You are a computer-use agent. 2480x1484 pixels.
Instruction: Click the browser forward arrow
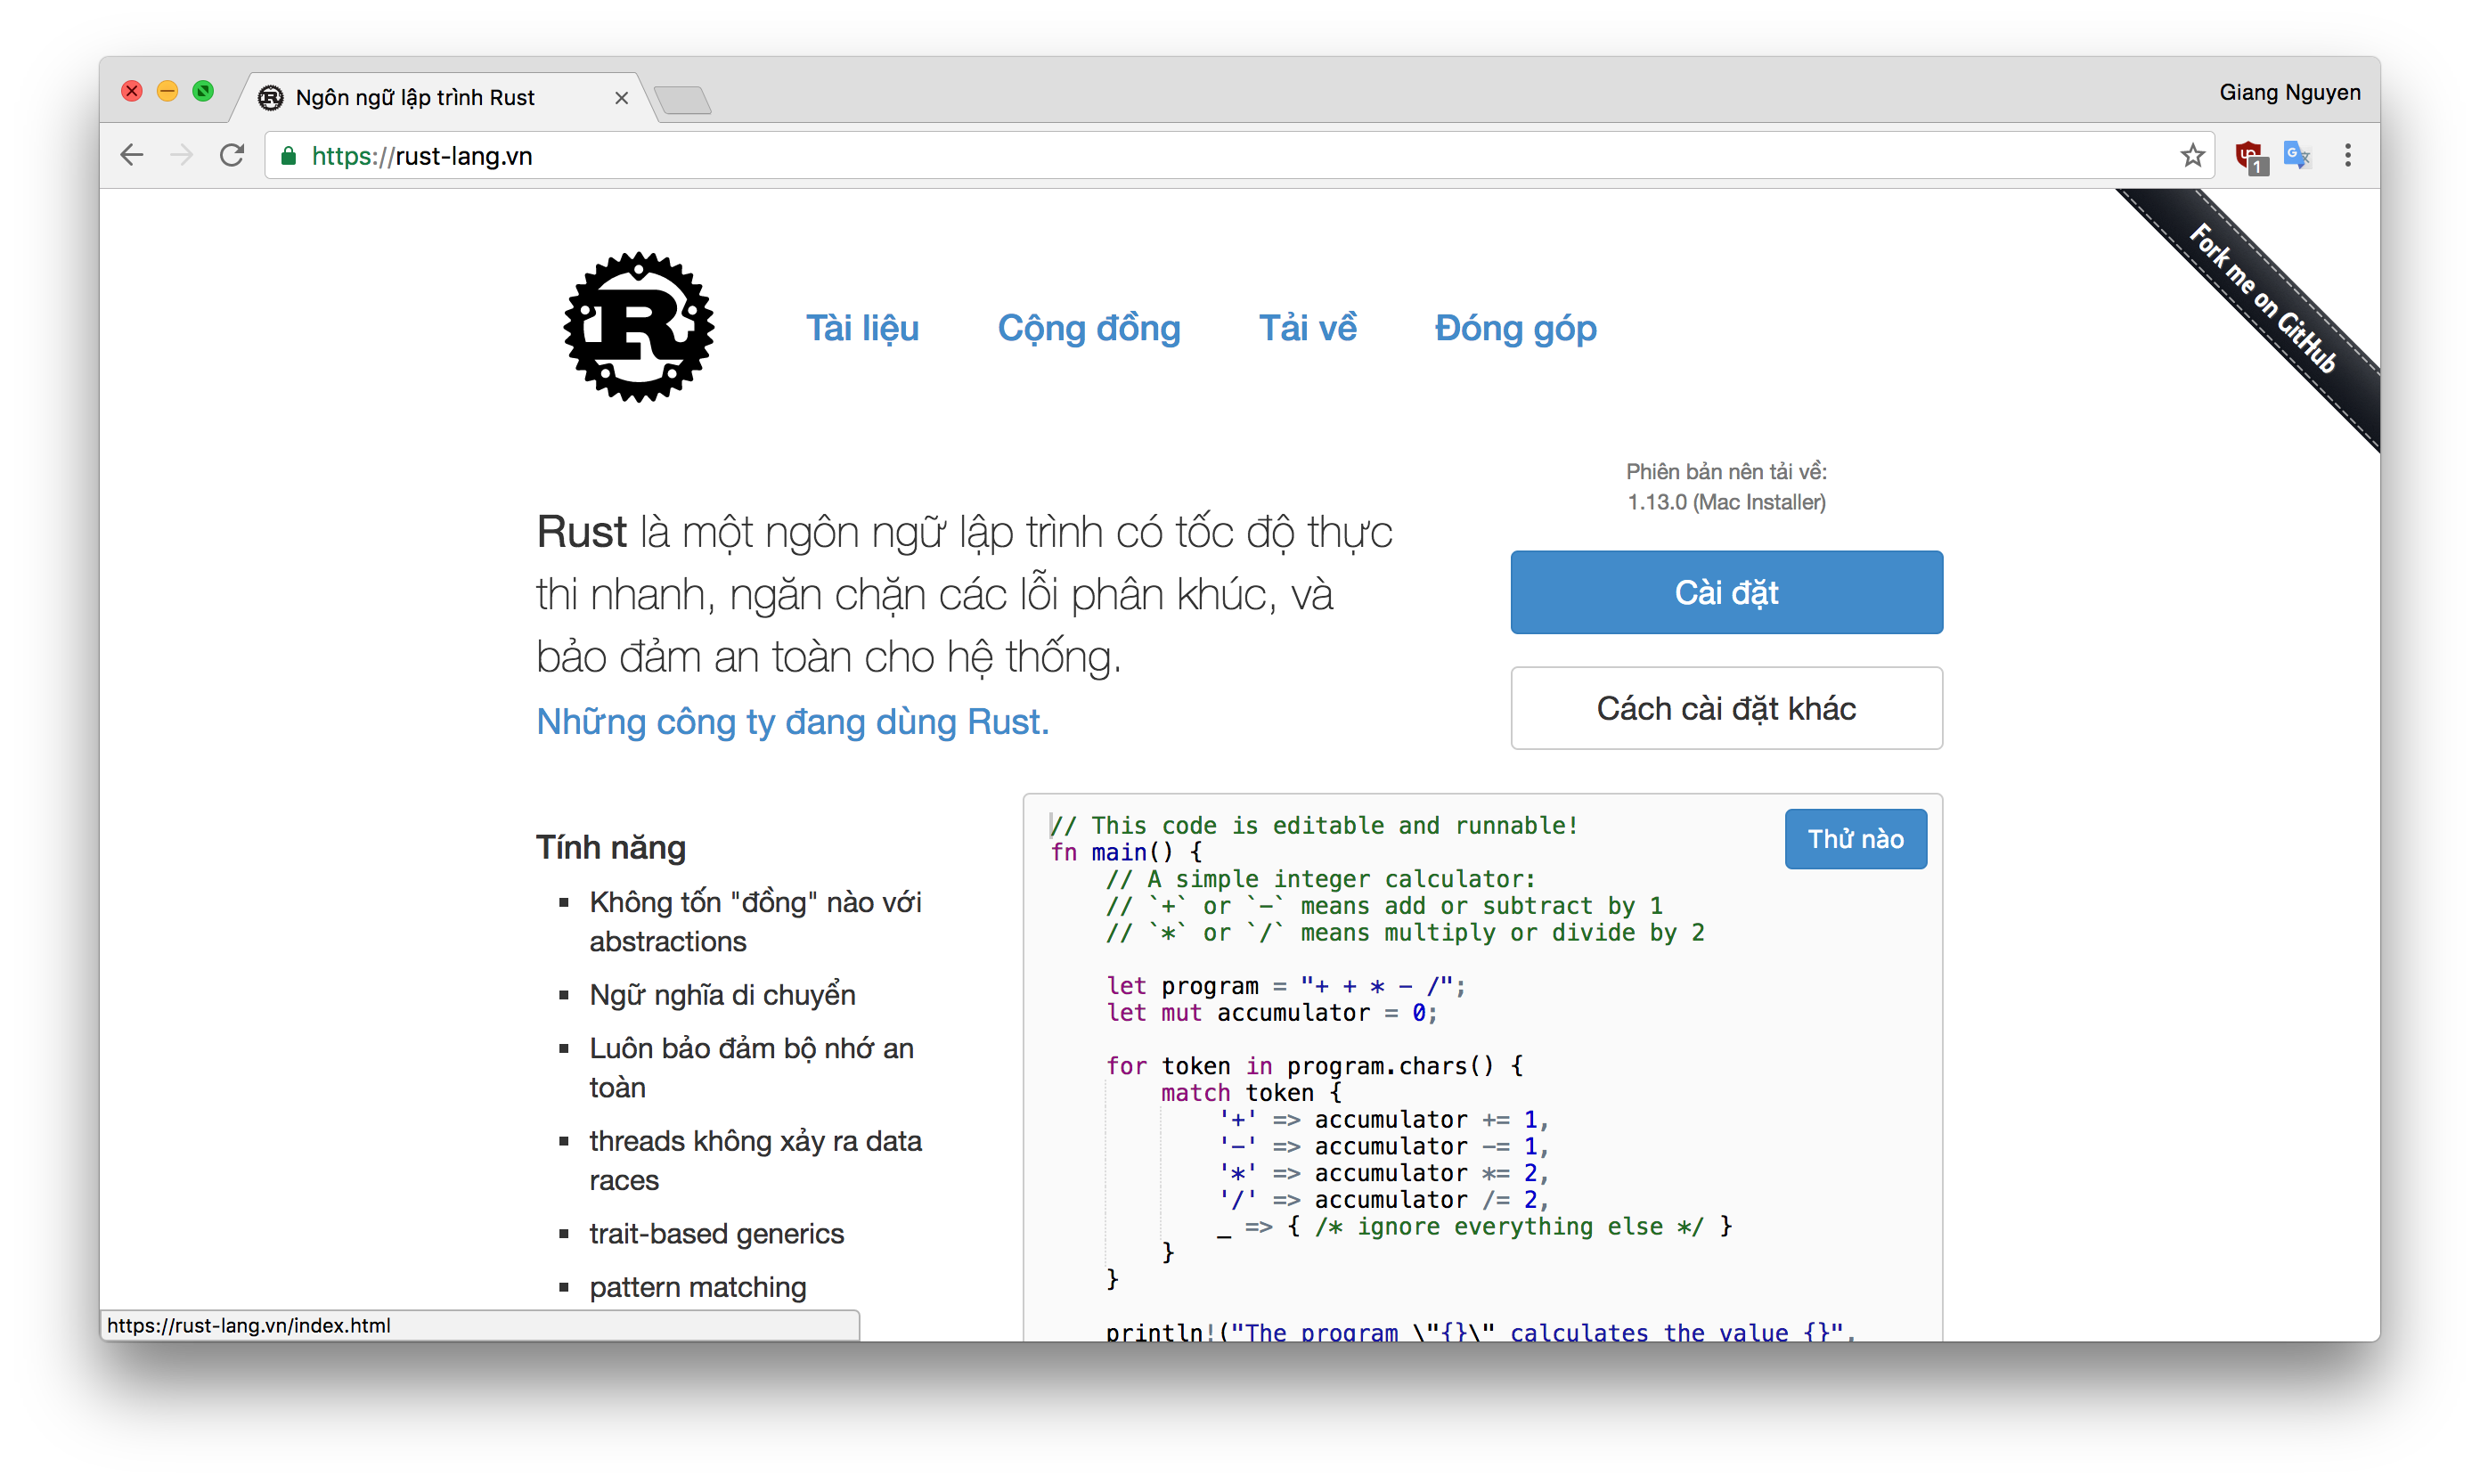181,155
